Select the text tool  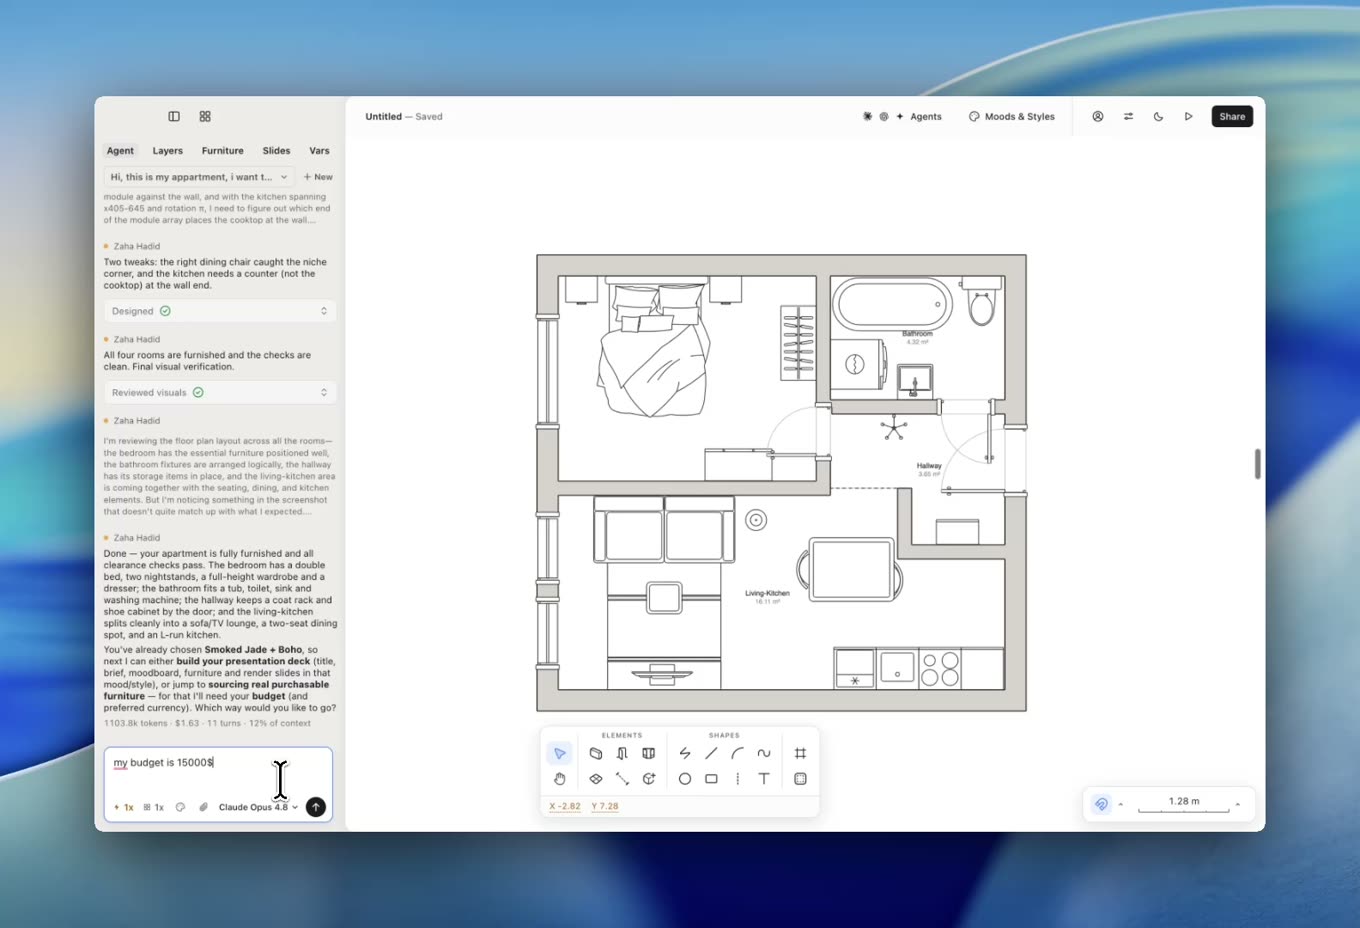click(x=764, y=779)
